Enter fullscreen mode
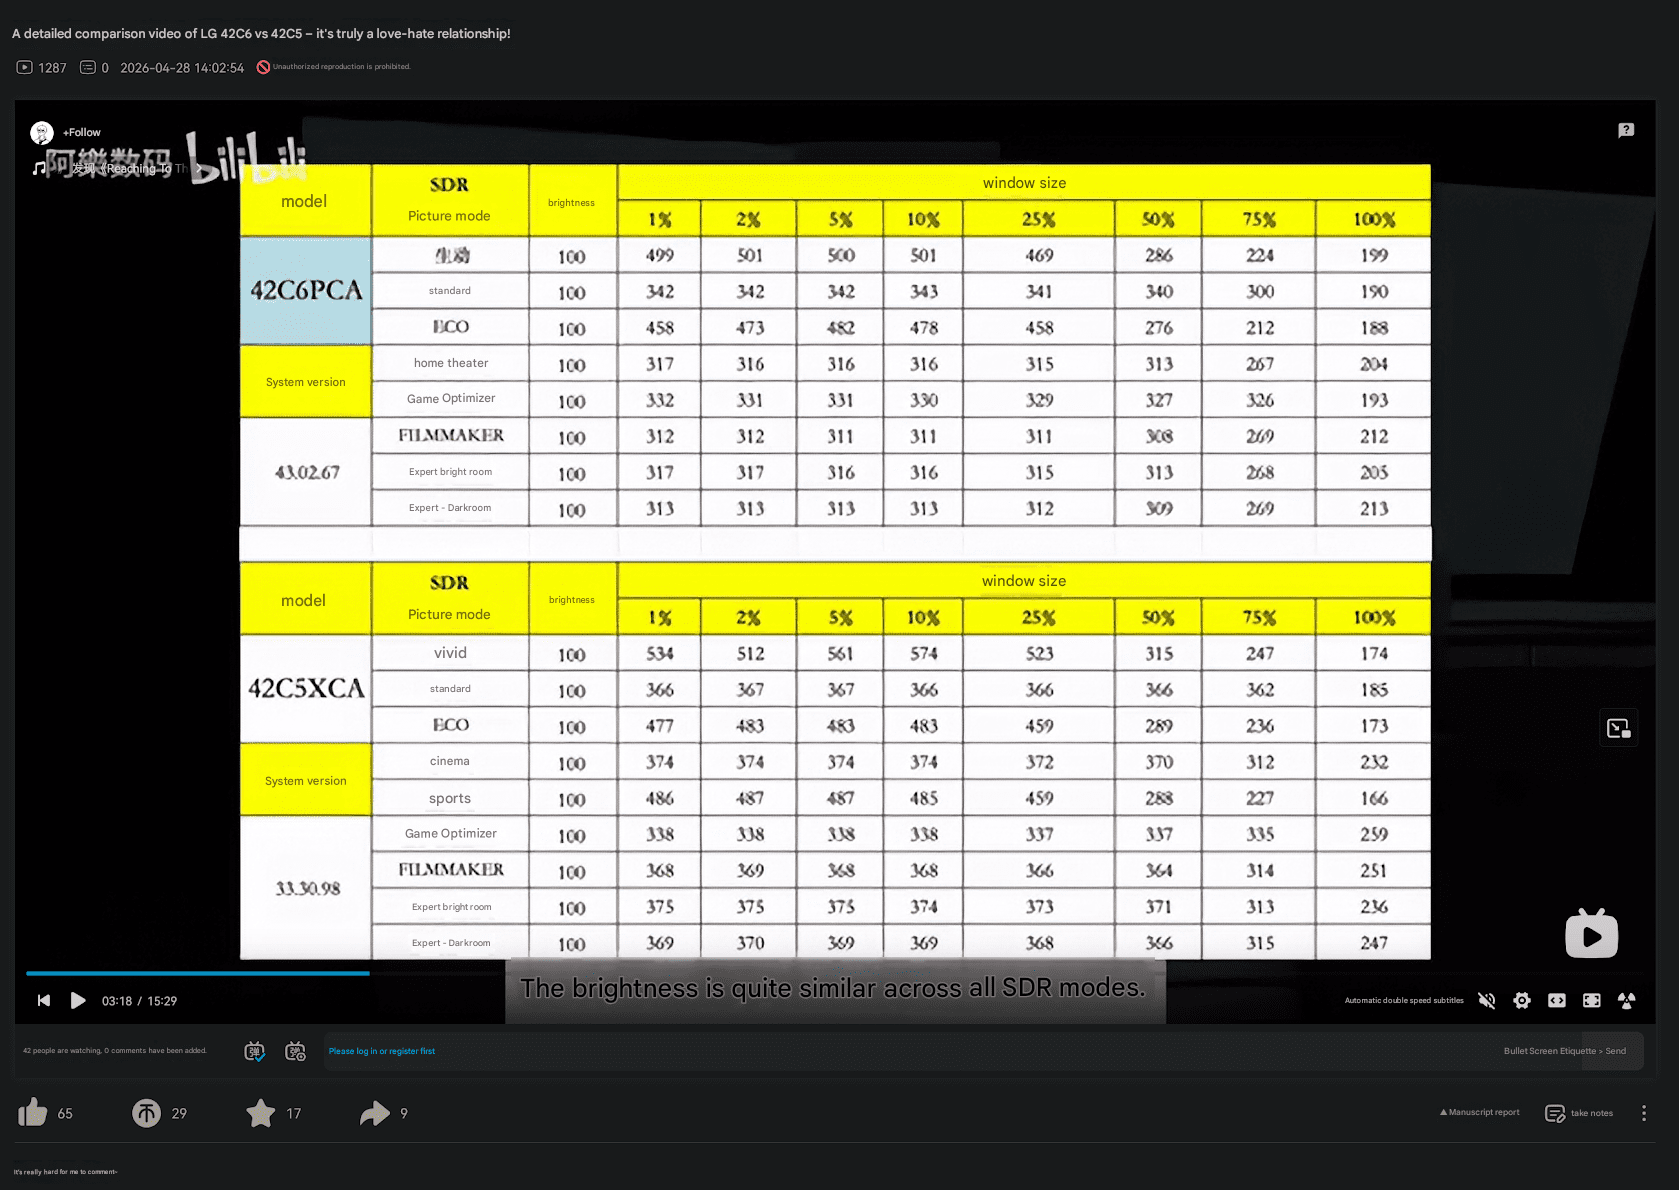Viewport: 1679px width, 1190px height. [x=1592, y=1001]
